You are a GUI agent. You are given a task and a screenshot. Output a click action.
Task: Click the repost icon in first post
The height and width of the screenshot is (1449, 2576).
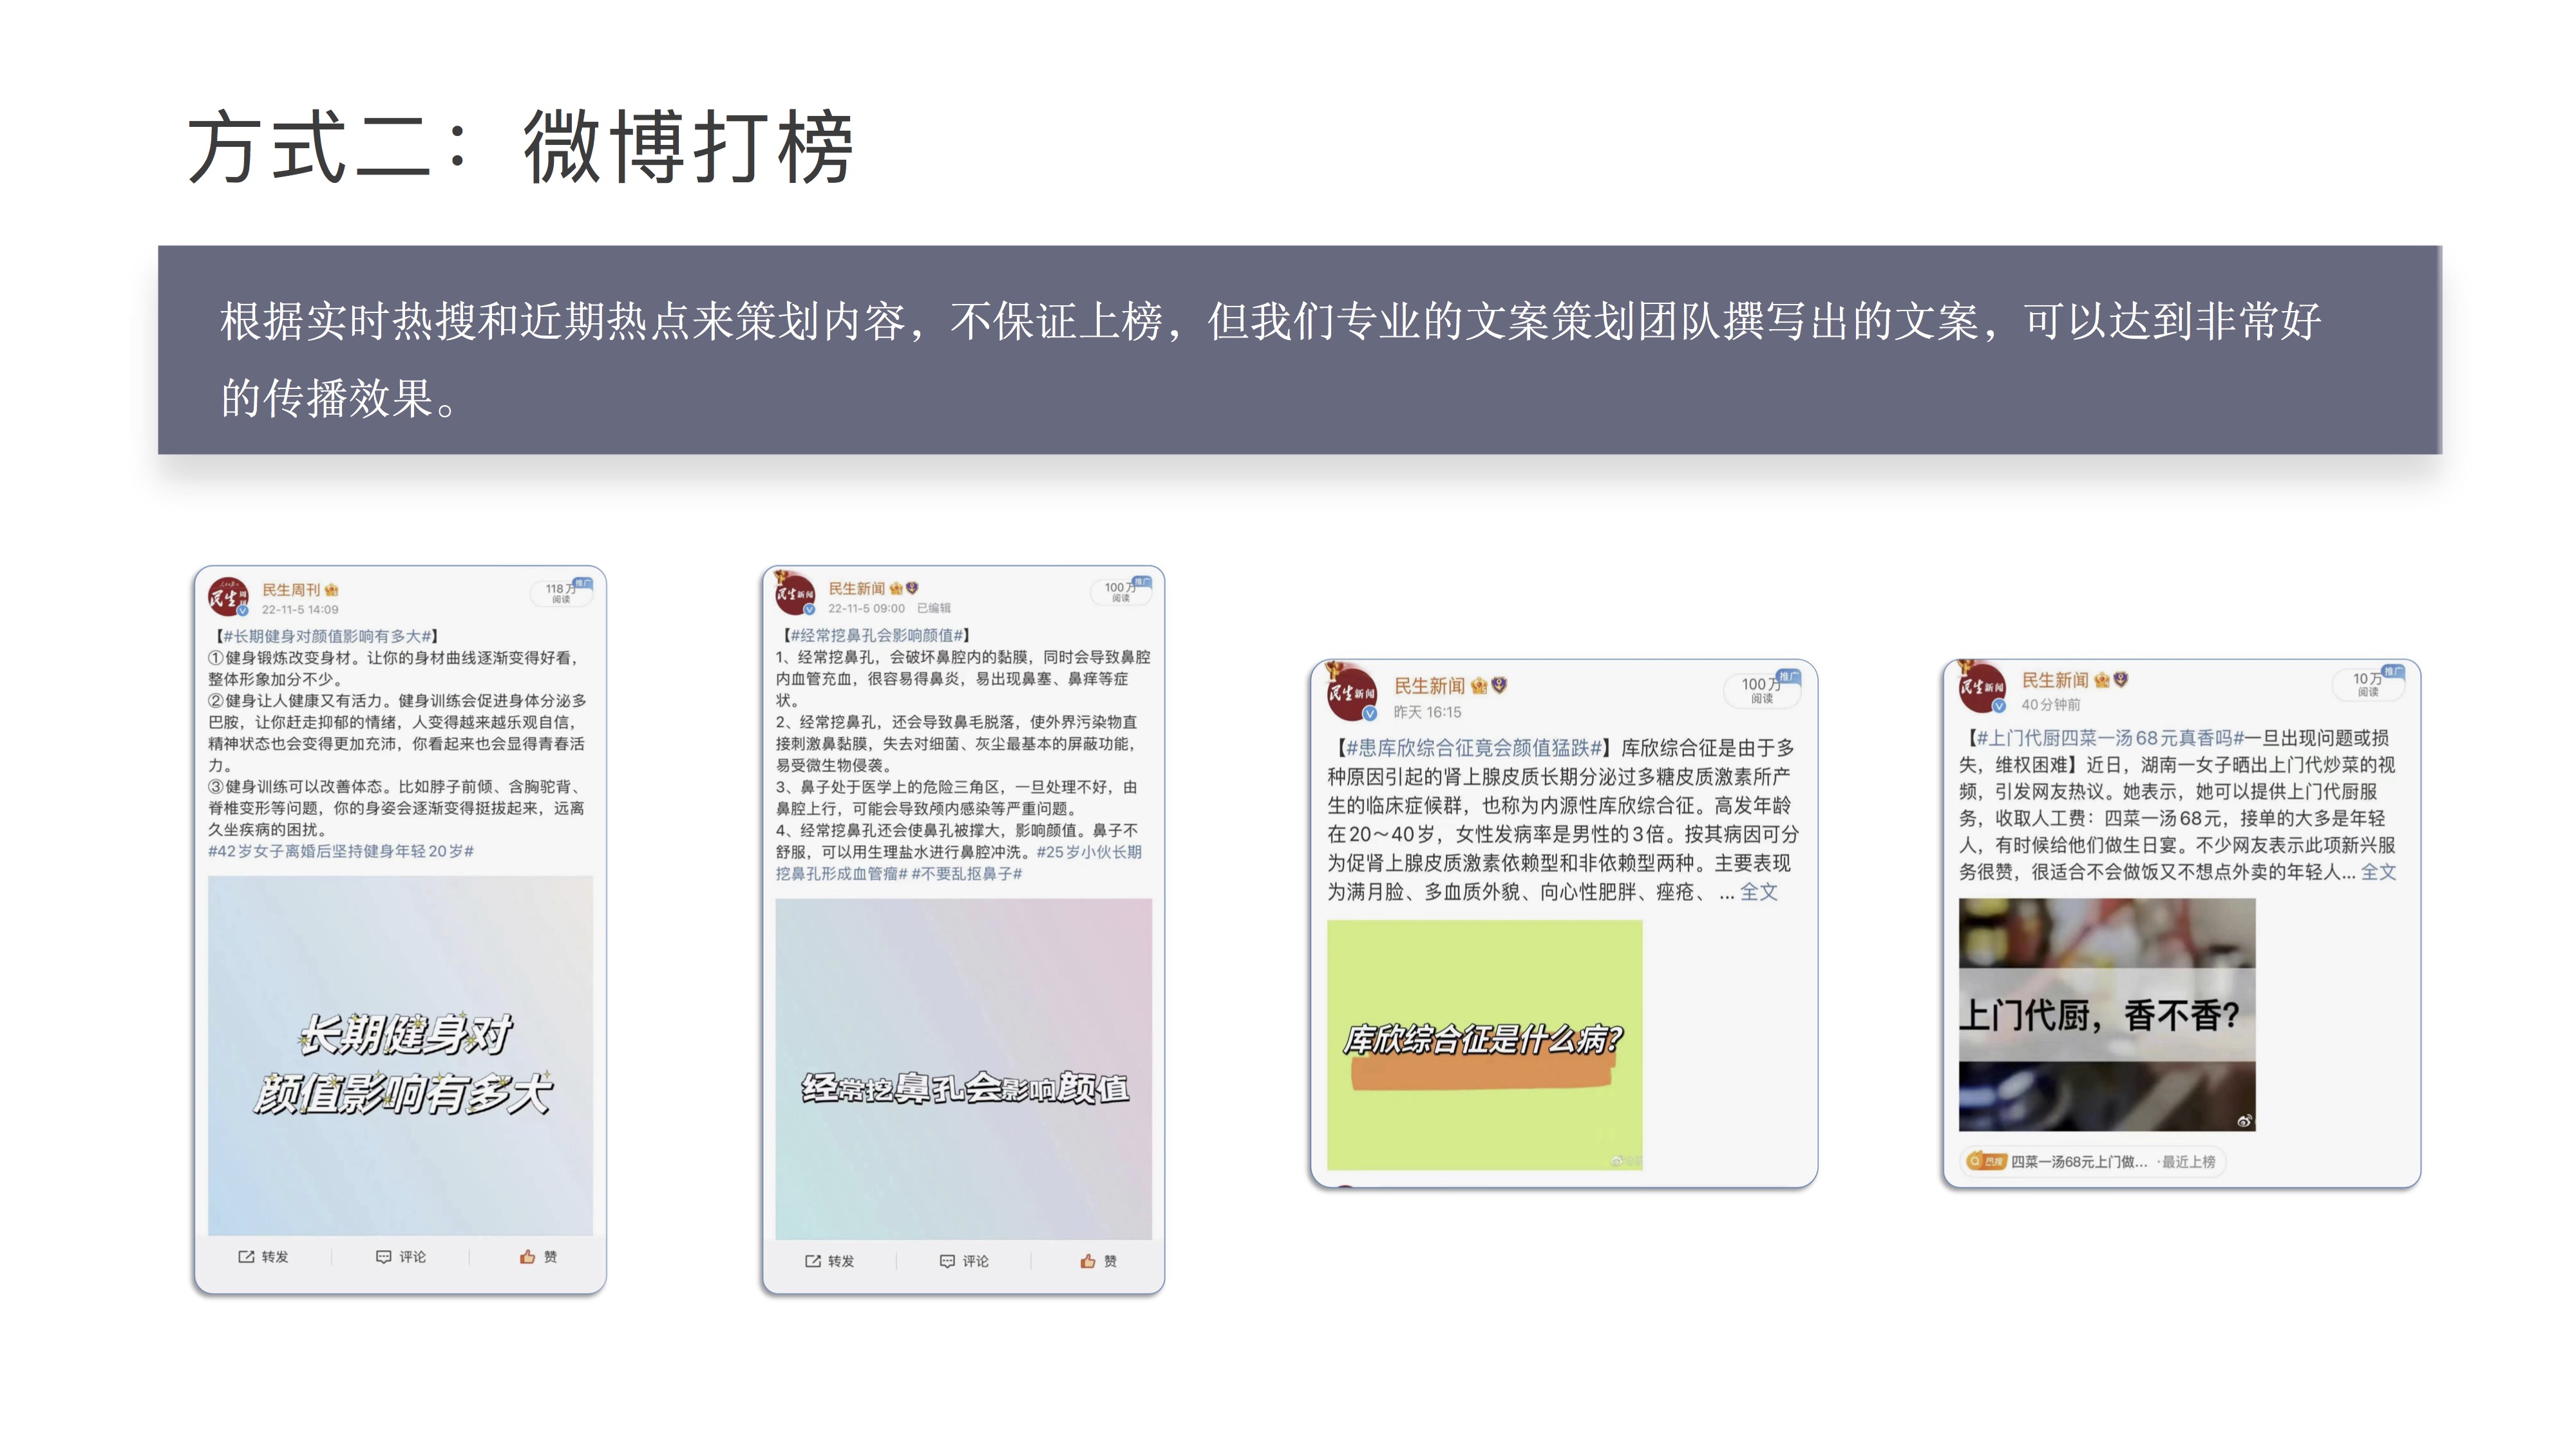coord(246,1257)
